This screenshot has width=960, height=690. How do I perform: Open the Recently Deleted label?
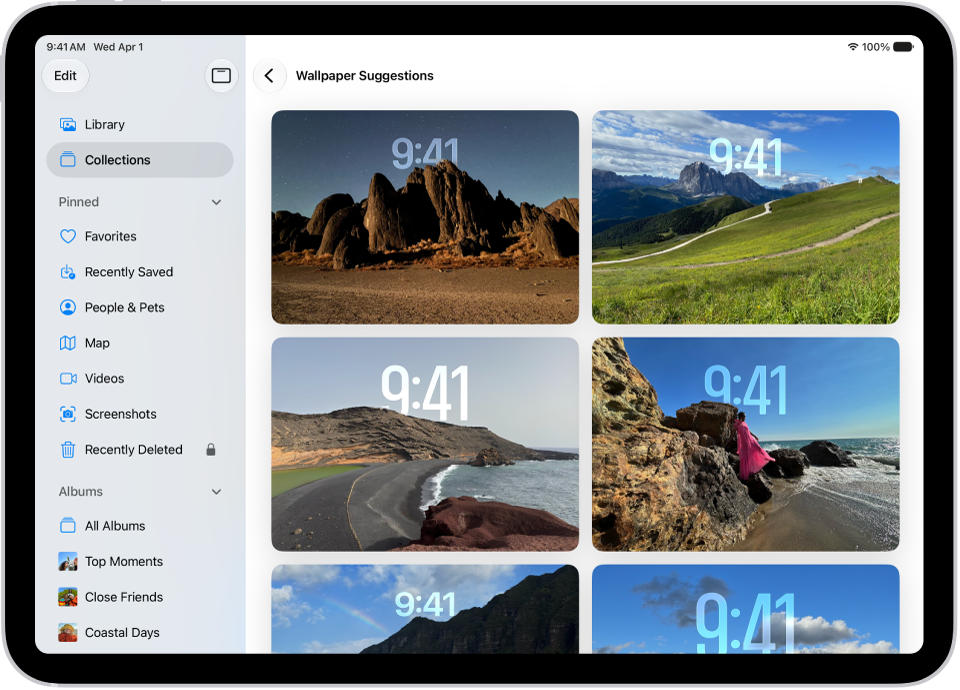[133, 449]
